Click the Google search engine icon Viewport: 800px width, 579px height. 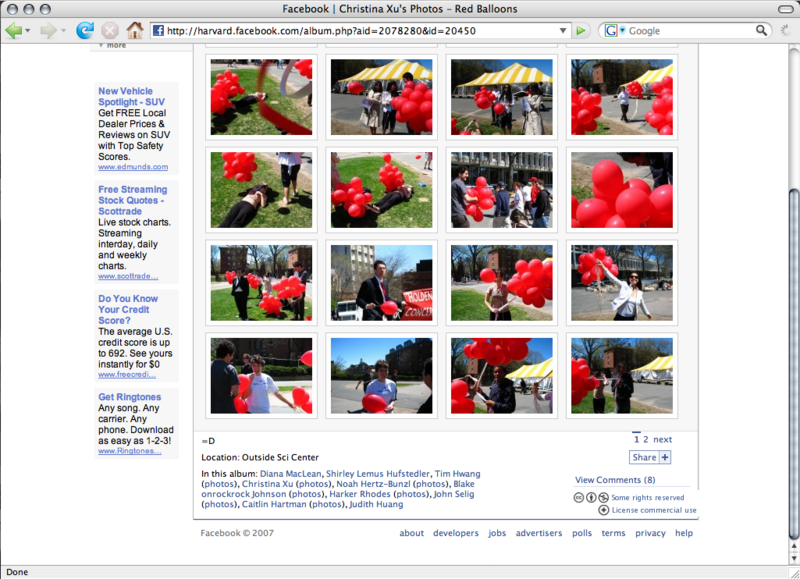(x=611, y=31)
